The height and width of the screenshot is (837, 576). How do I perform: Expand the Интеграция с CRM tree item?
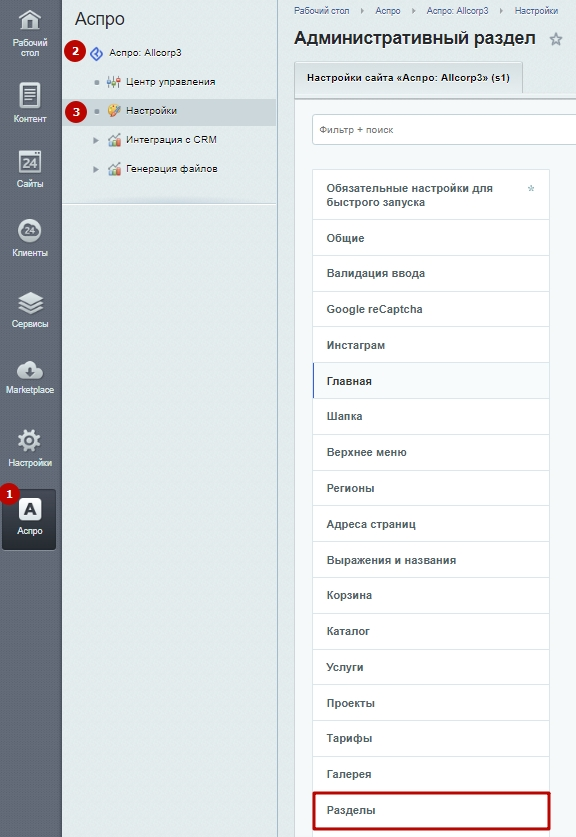pyautogui.click(x=96, y=140)
